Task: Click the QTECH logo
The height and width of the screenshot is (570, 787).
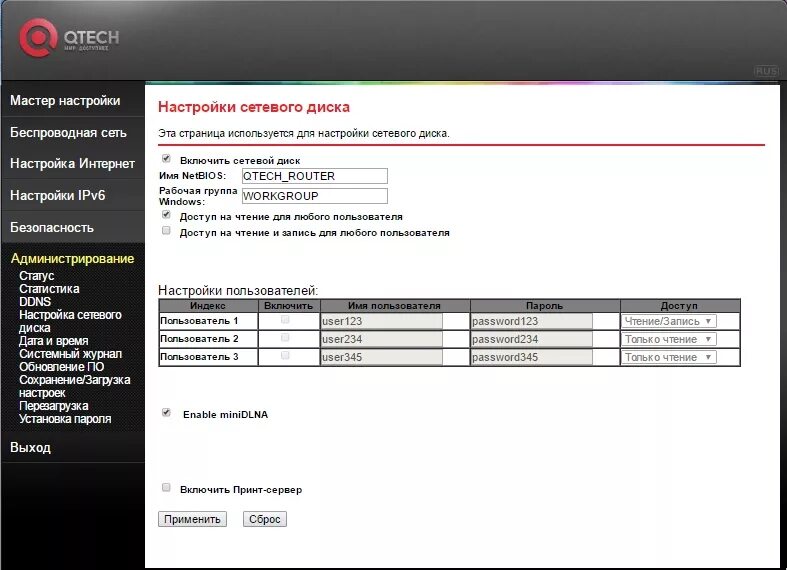Action: pyautogui.click(x=69, y=38)
